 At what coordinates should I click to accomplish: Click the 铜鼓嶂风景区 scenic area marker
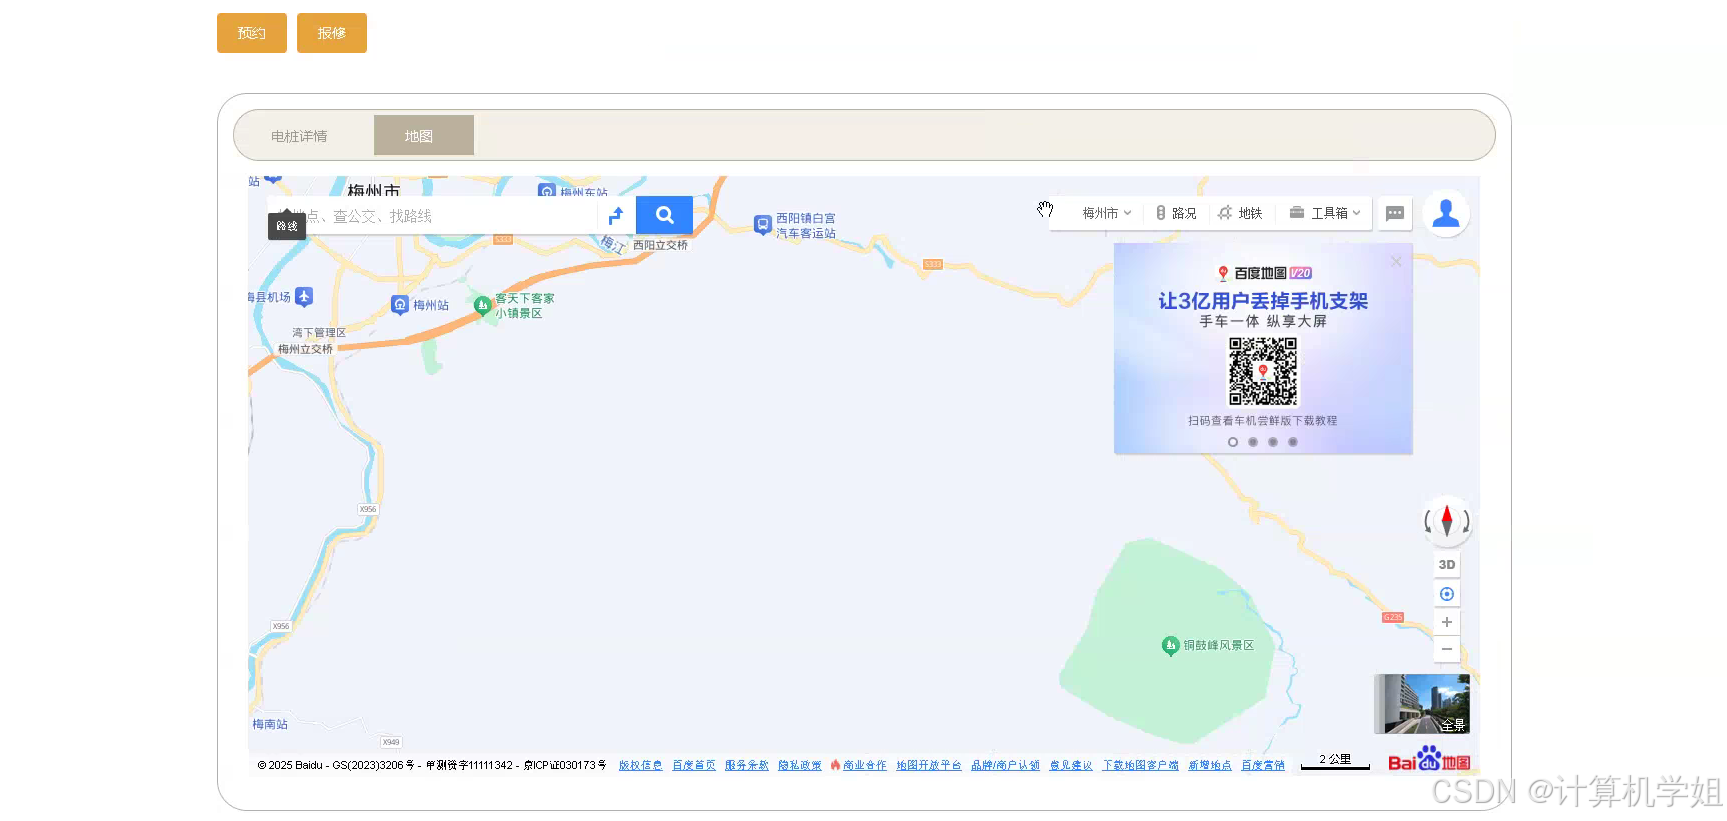(x=1171, y=646)
